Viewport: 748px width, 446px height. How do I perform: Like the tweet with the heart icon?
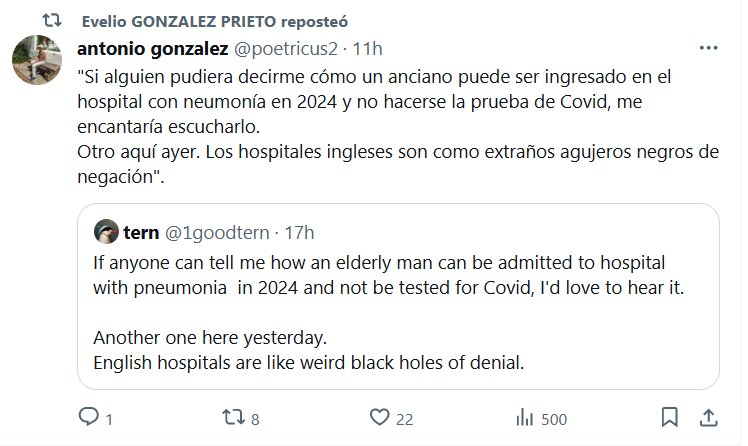pyautogui.click(x=379, y=417)
